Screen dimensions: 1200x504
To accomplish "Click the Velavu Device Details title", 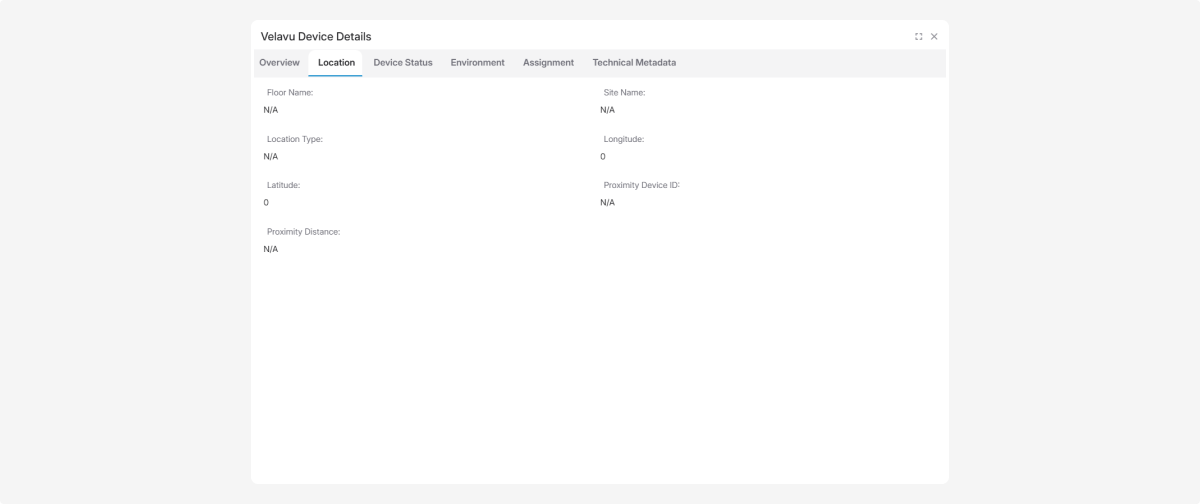I will [x=316, y=37].
